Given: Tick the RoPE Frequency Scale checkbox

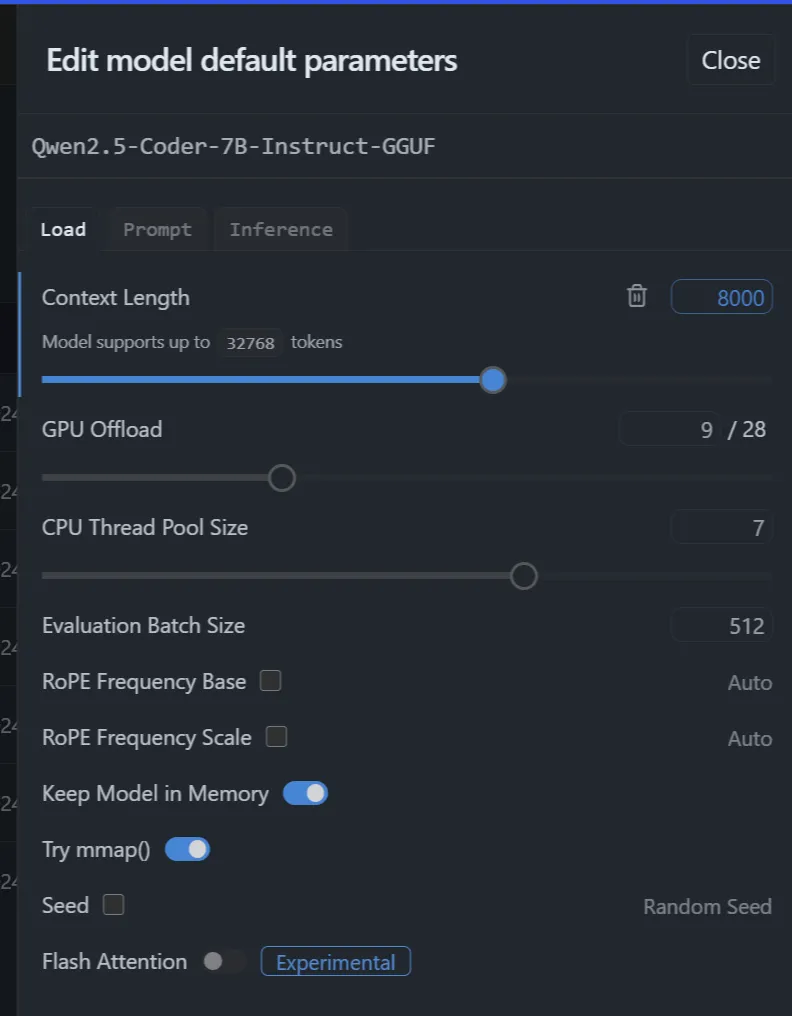Looking at the screenshot, I should tap(276, 737).
